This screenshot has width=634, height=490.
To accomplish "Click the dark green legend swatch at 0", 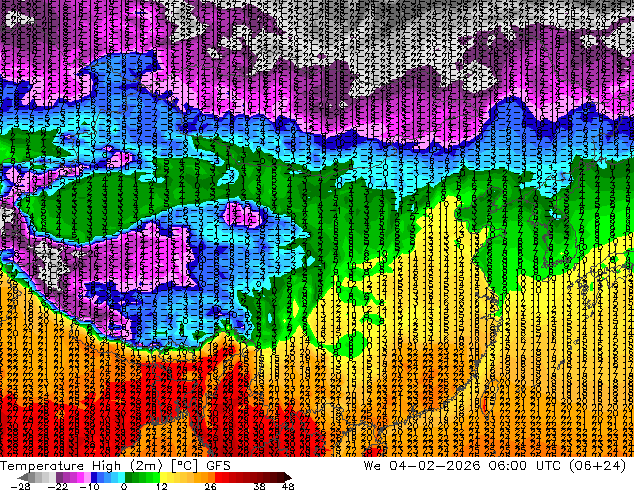I will (x=129, y=477).
